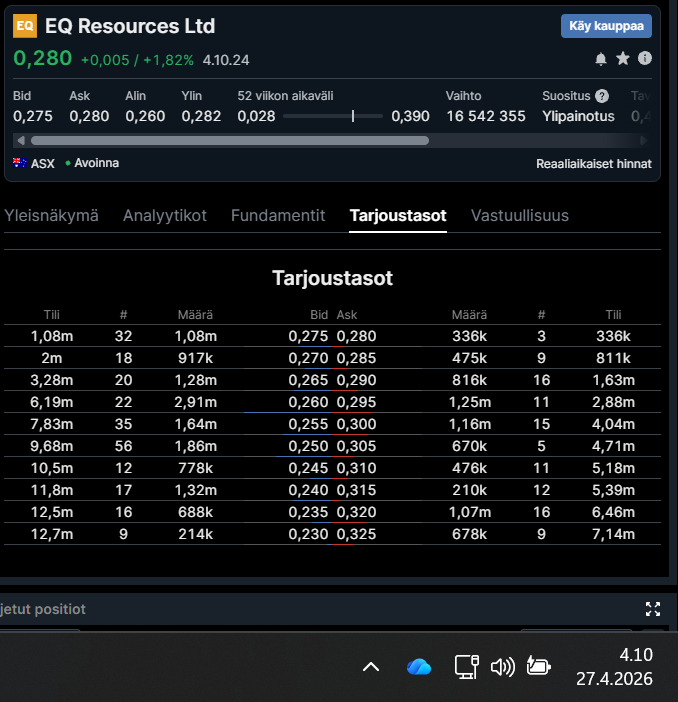Click the horizontal scrollbar thumb
The height and width of the screenshot is (702, 678).
coord(230,141)
